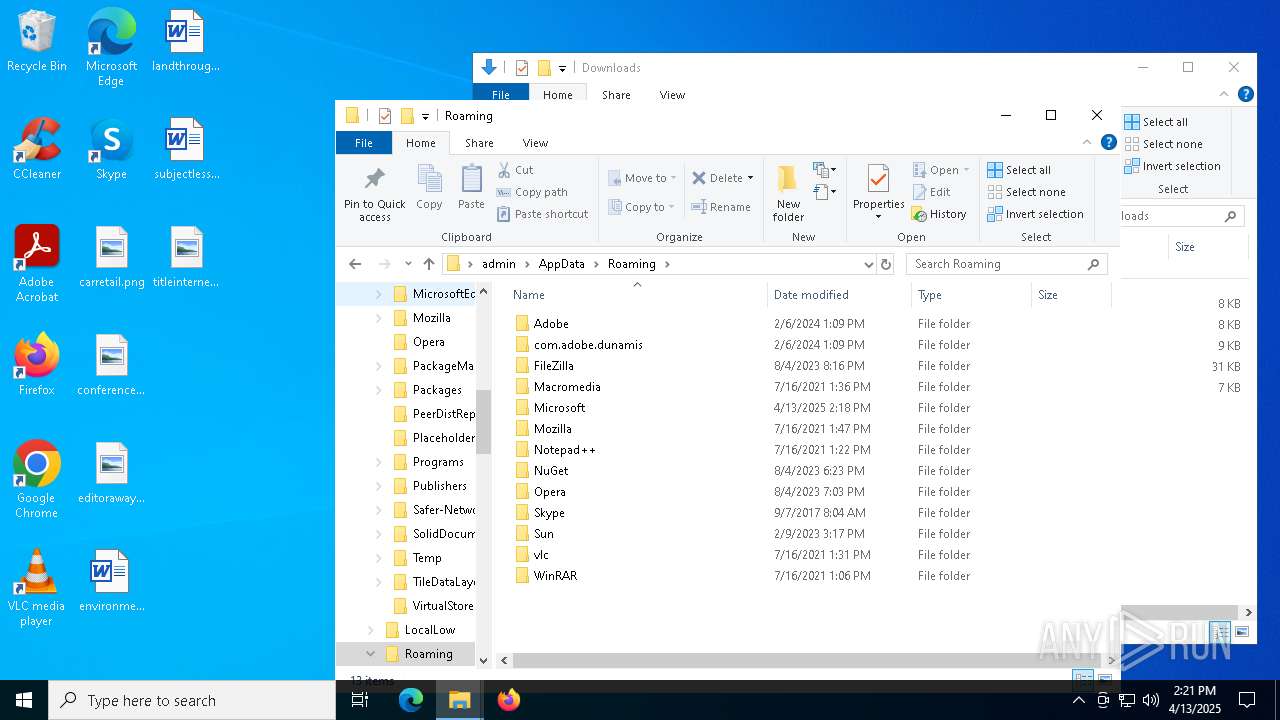Click navigation pane vertical scrollbar
Viewport: 1280px width, 720px height.
(484, 420)
